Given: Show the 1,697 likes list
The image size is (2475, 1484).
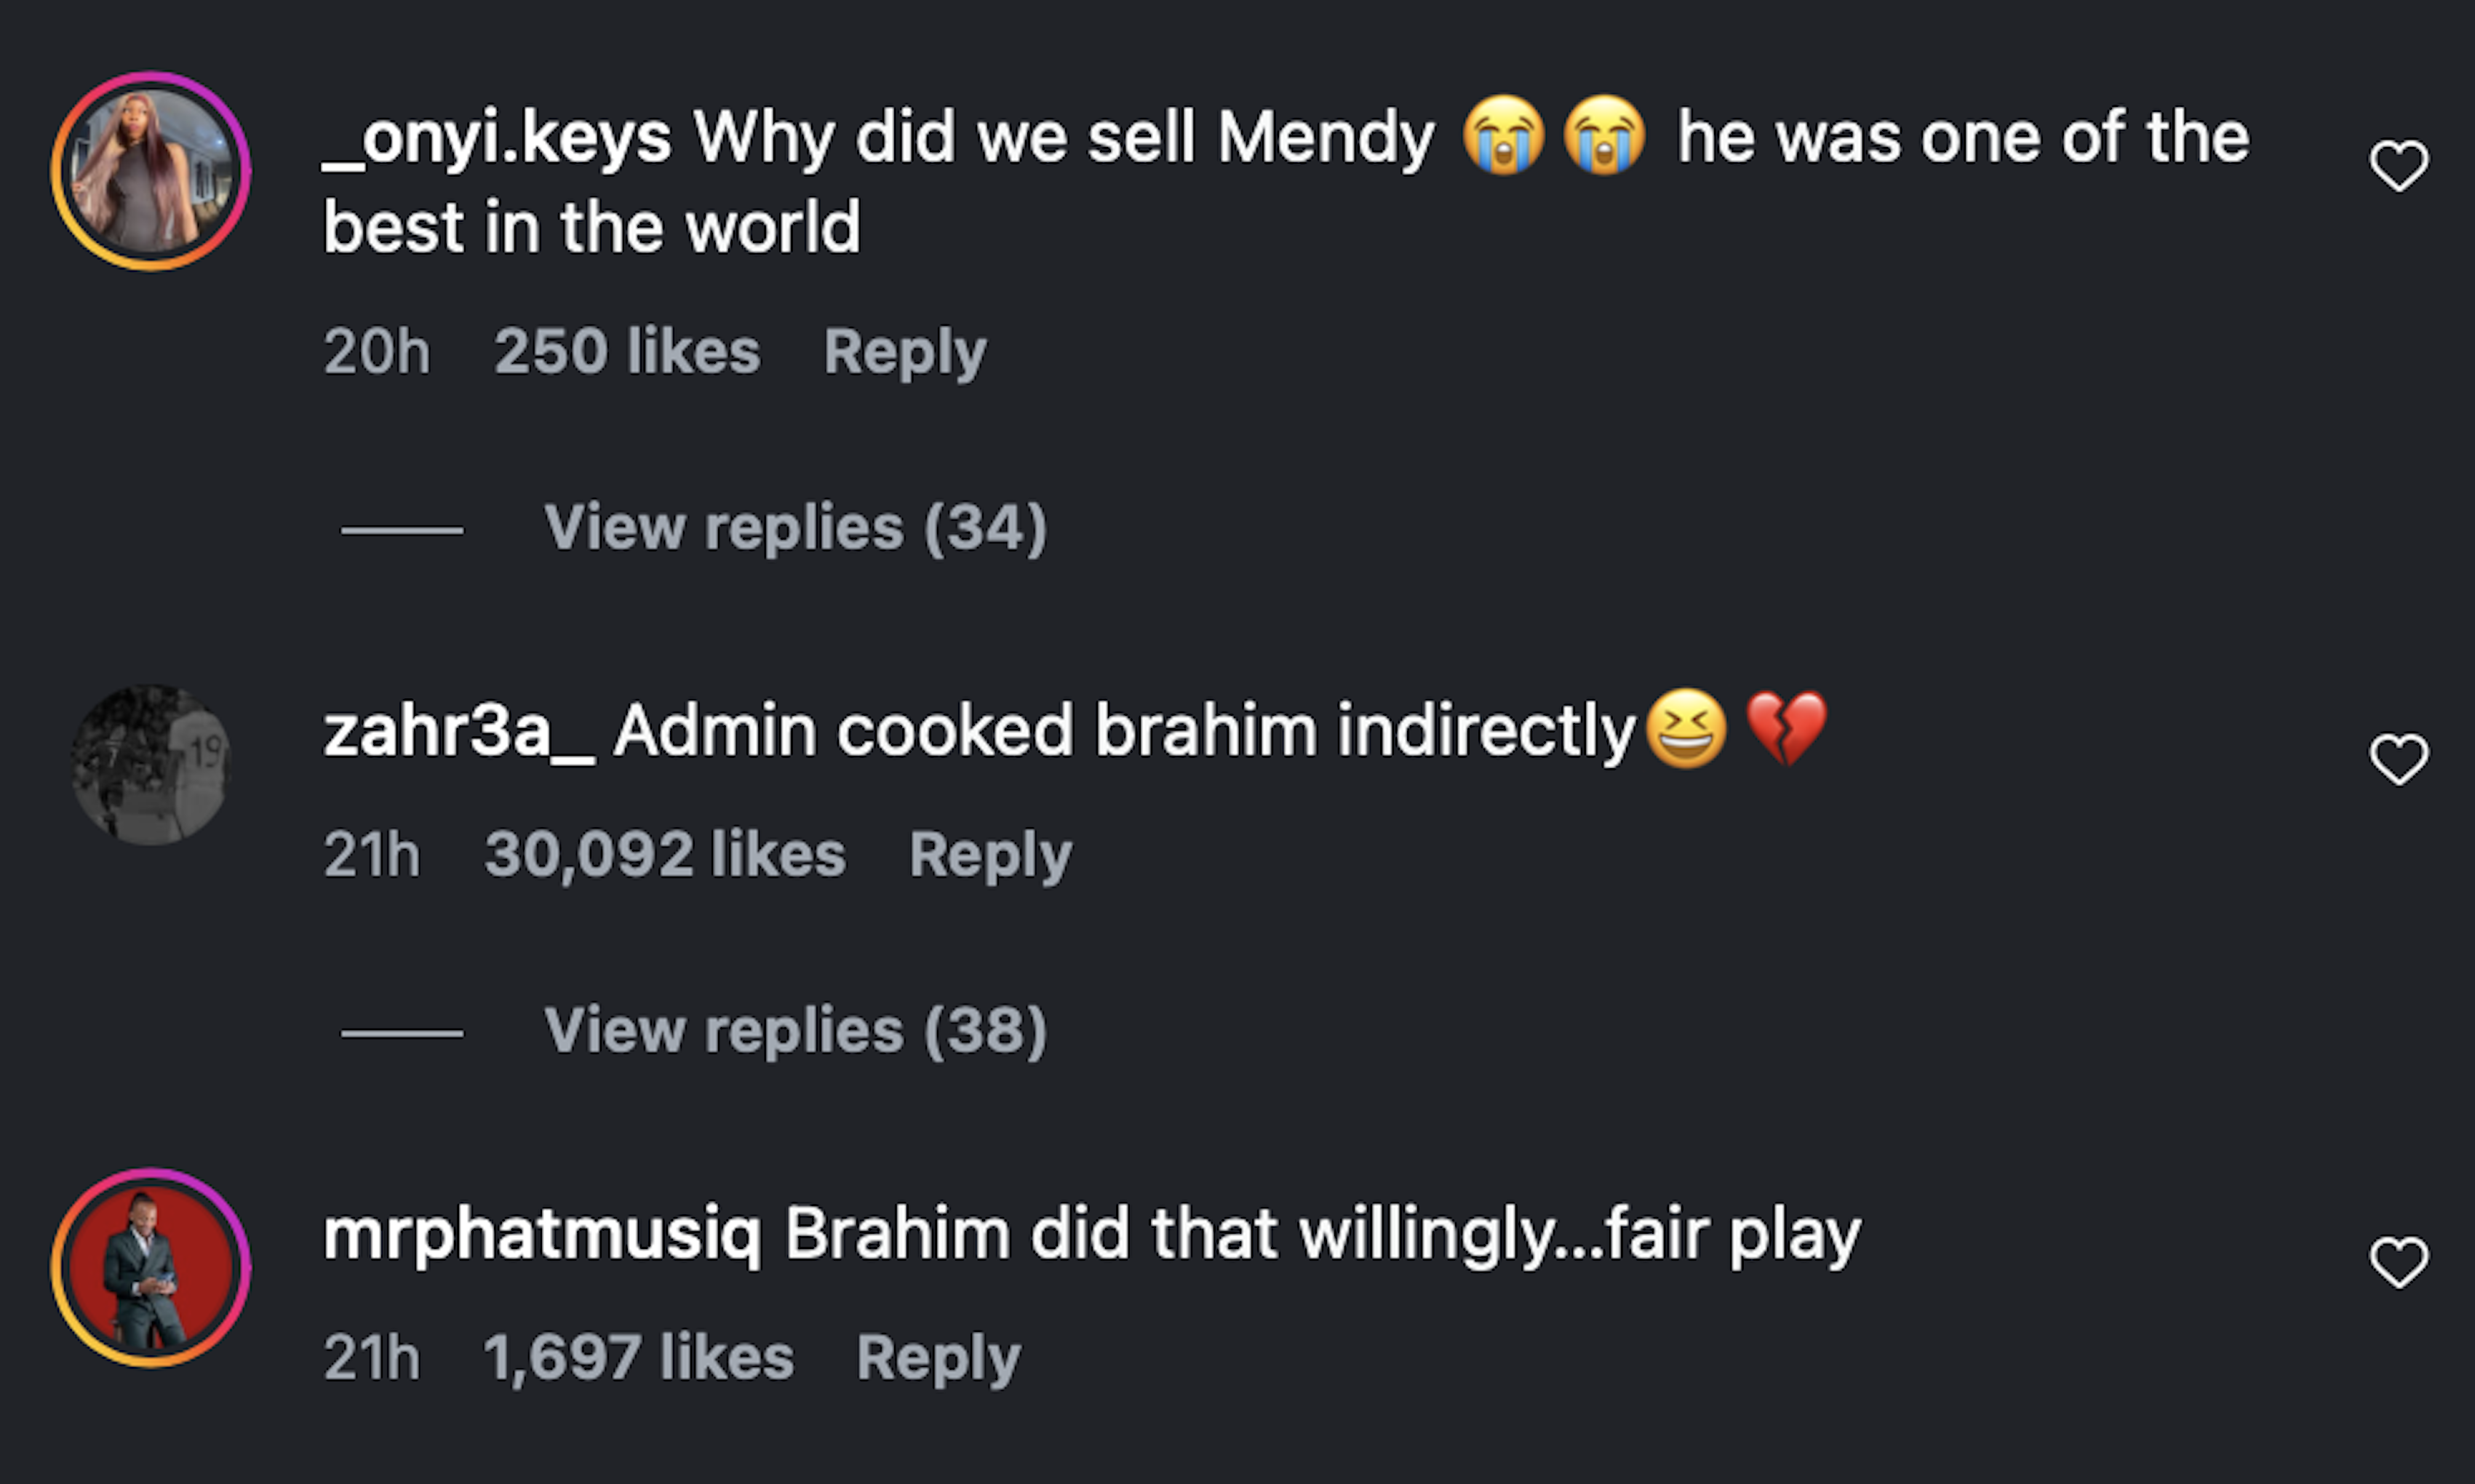Looking at the screenshot, I should (x=638, y=1358).
